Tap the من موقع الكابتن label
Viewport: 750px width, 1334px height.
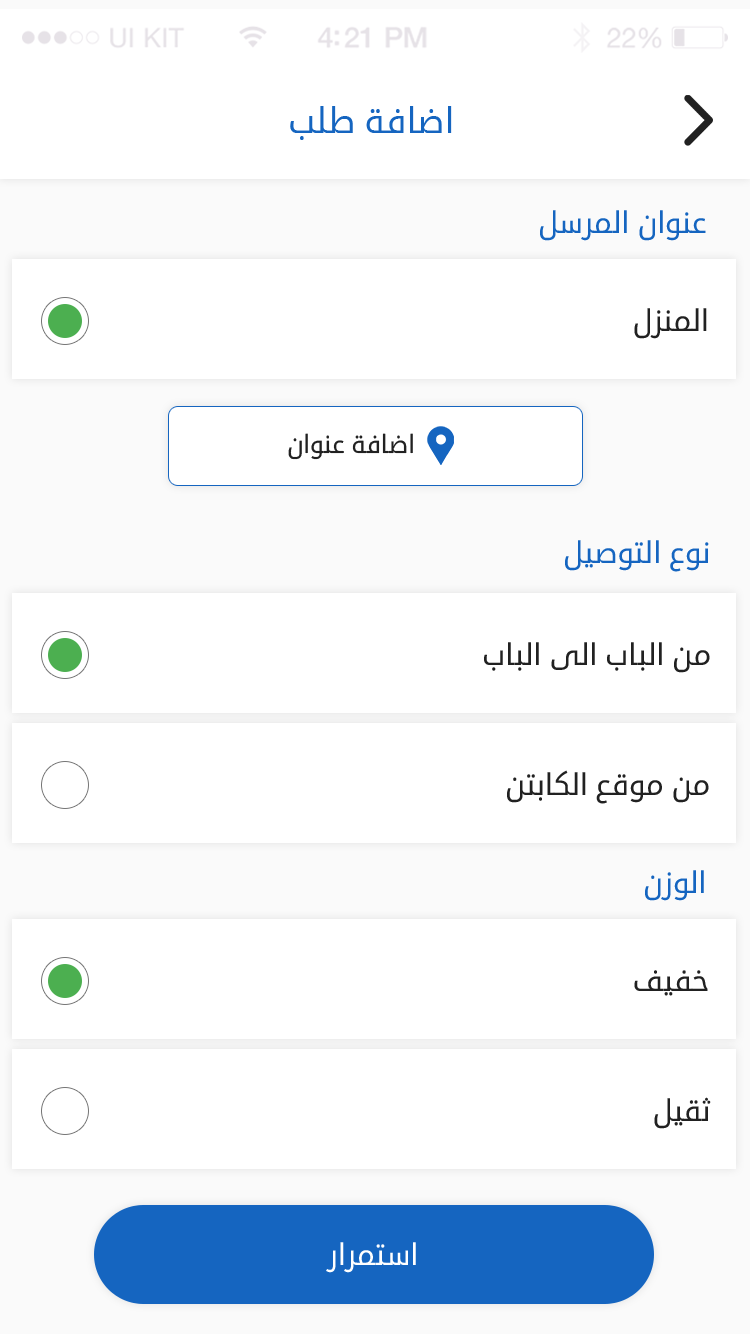click(x=607, y=786)
